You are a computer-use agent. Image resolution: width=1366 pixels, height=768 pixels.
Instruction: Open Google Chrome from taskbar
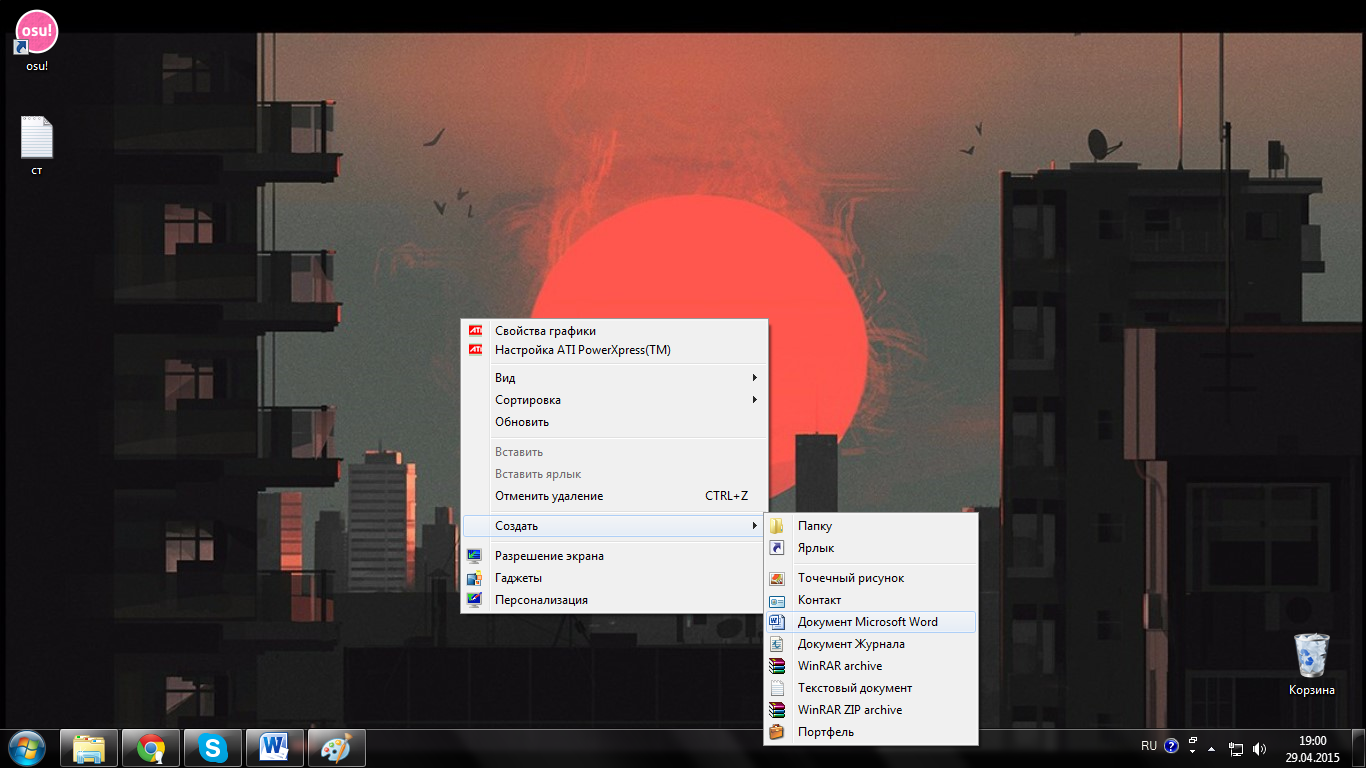click(x=151, y=748)
